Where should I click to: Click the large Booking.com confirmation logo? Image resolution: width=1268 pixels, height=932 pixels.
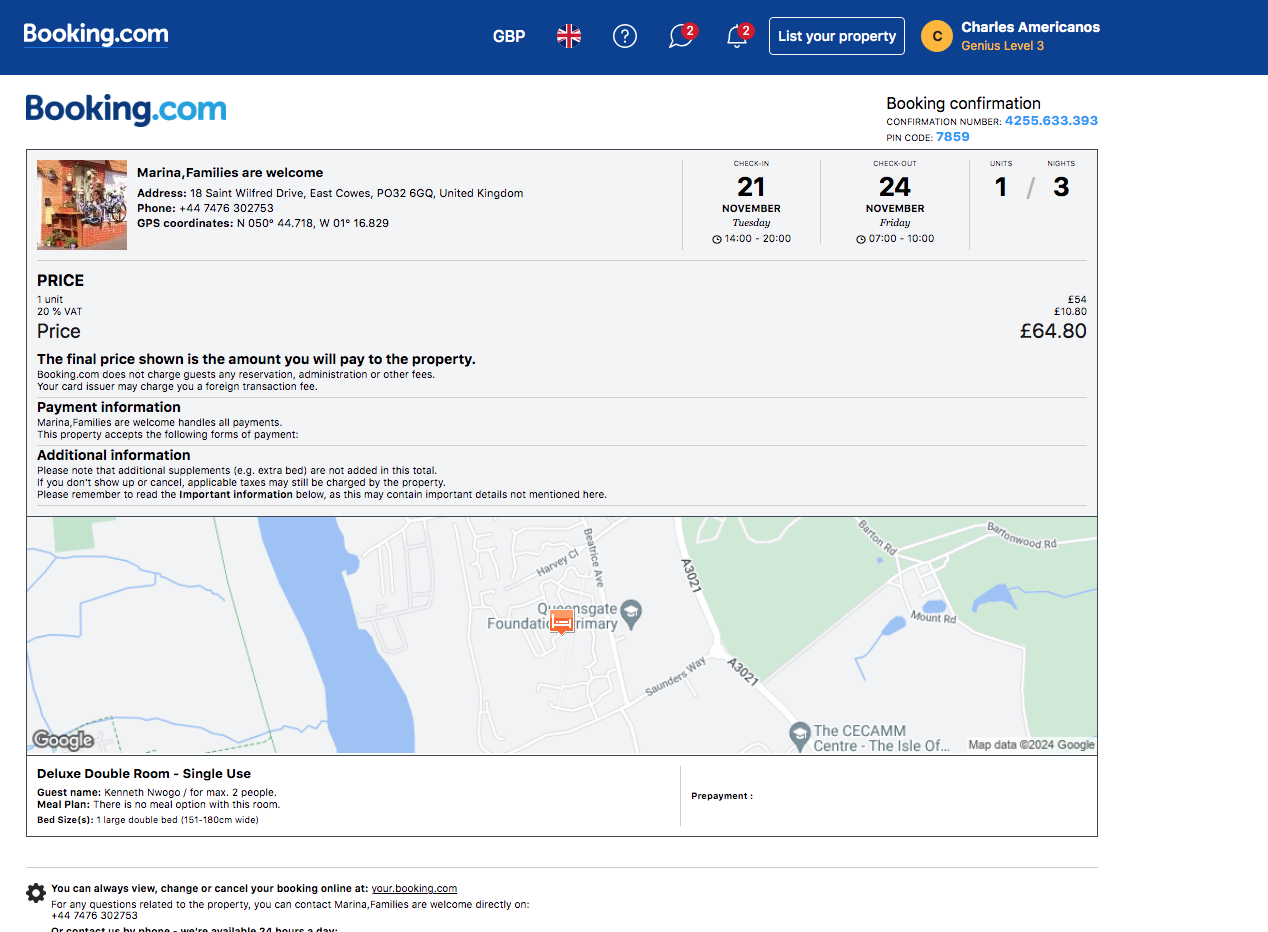(126, 109)
